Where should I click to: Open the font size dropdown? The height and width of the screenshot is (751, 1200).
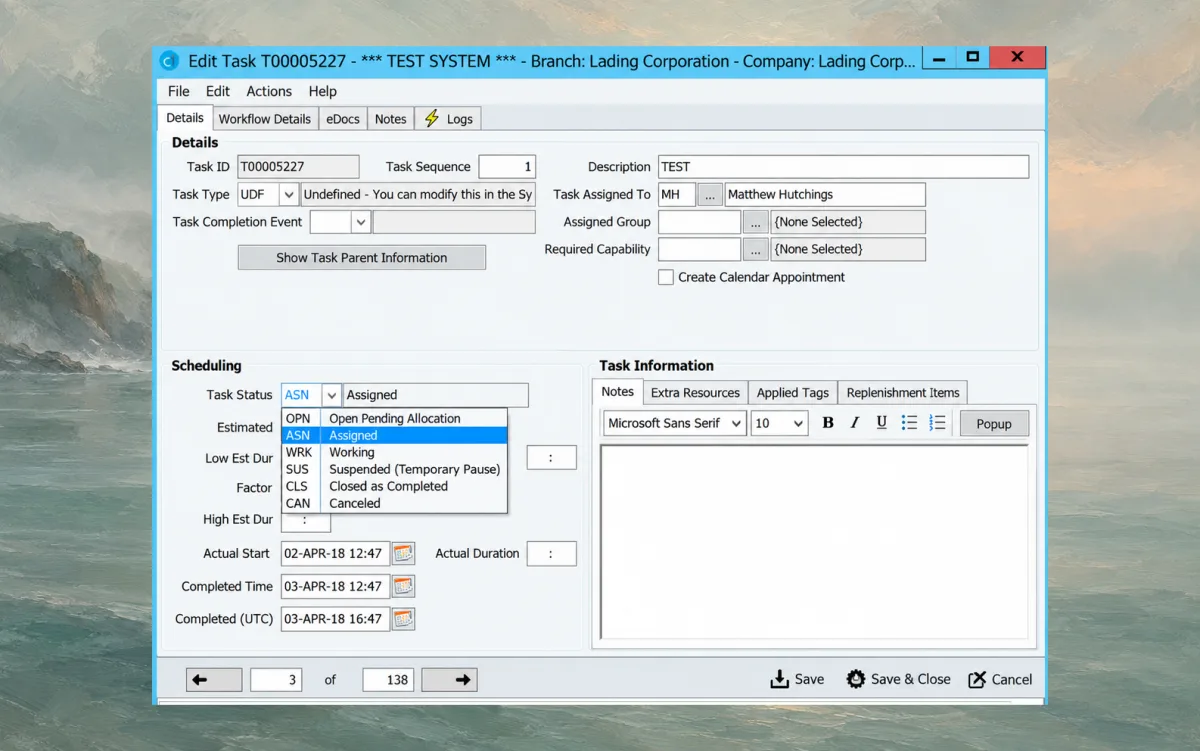[x=798, y=424]
